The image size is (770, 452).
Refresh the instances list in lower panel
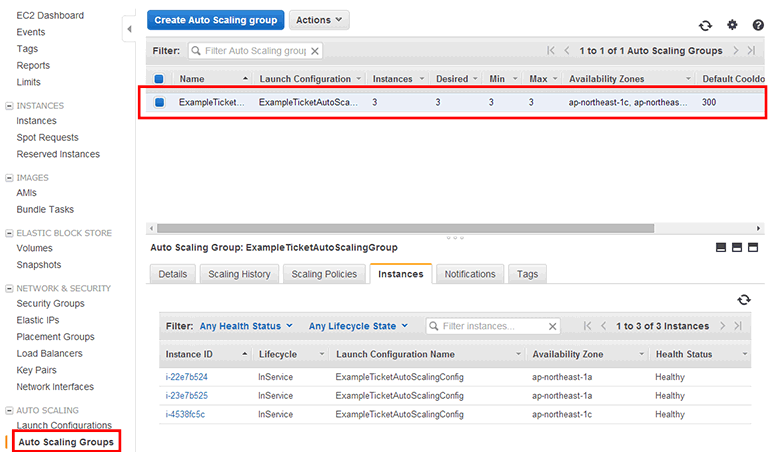point(743,300)
